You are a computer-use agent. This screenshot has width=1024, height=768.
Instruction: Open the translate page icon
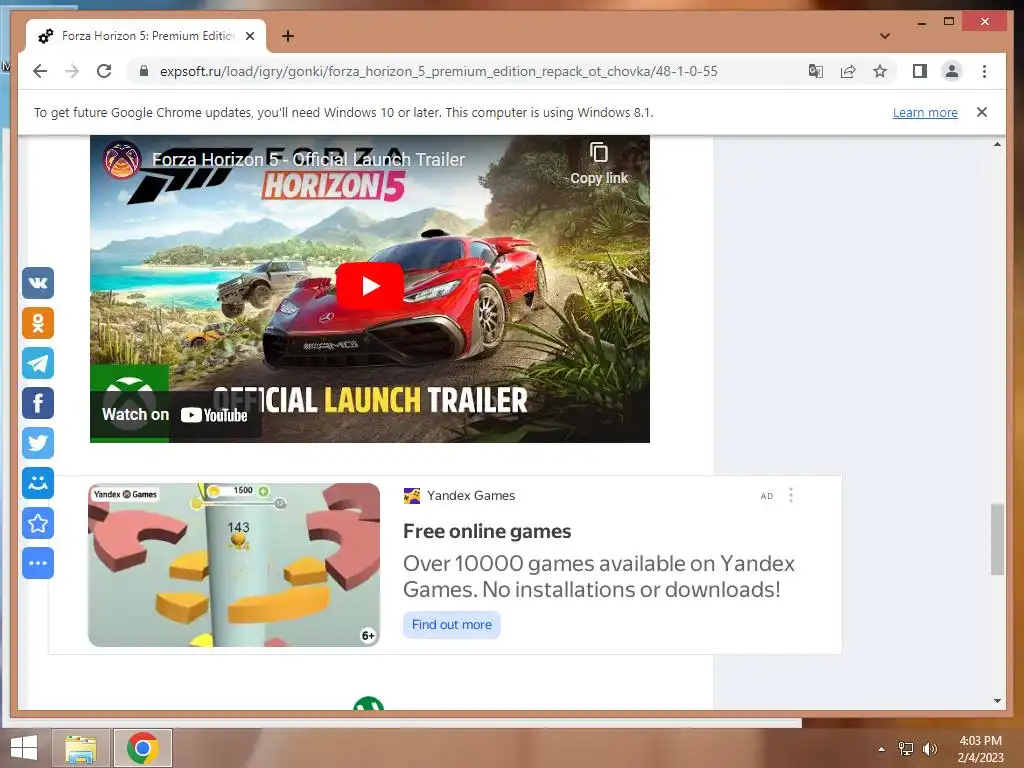pos(816,71)
